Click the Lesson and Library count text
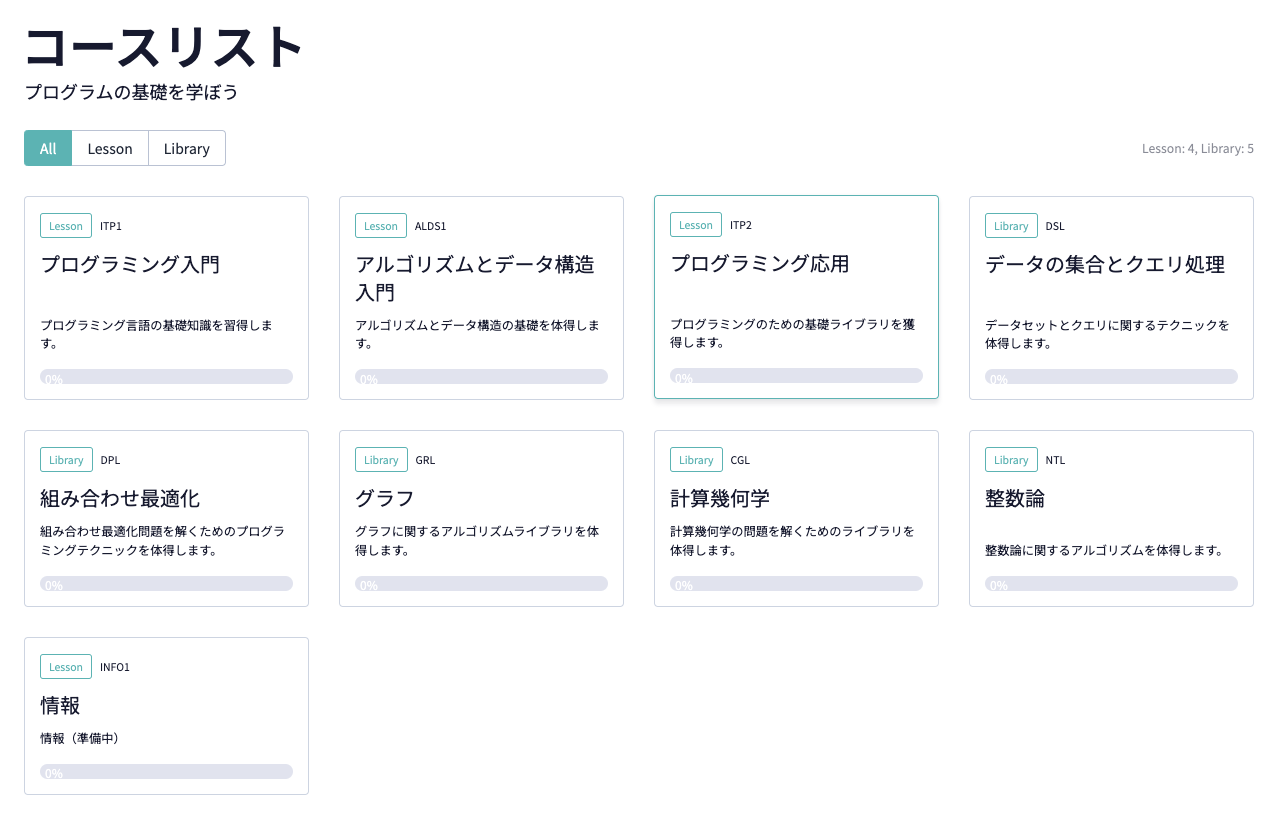1271x818 pixels. coord(1197,149)
